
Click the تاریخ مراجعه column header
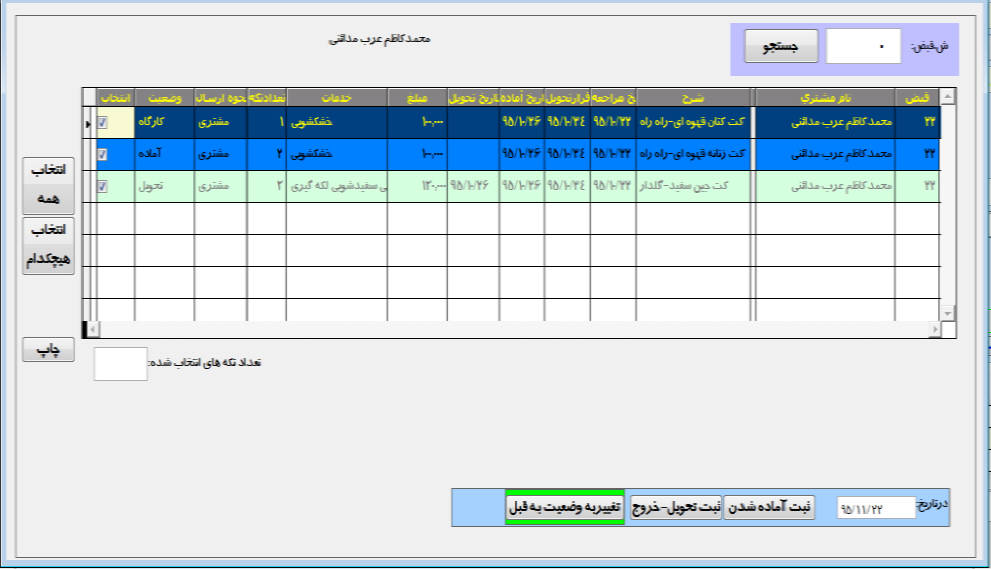[613, 98]
